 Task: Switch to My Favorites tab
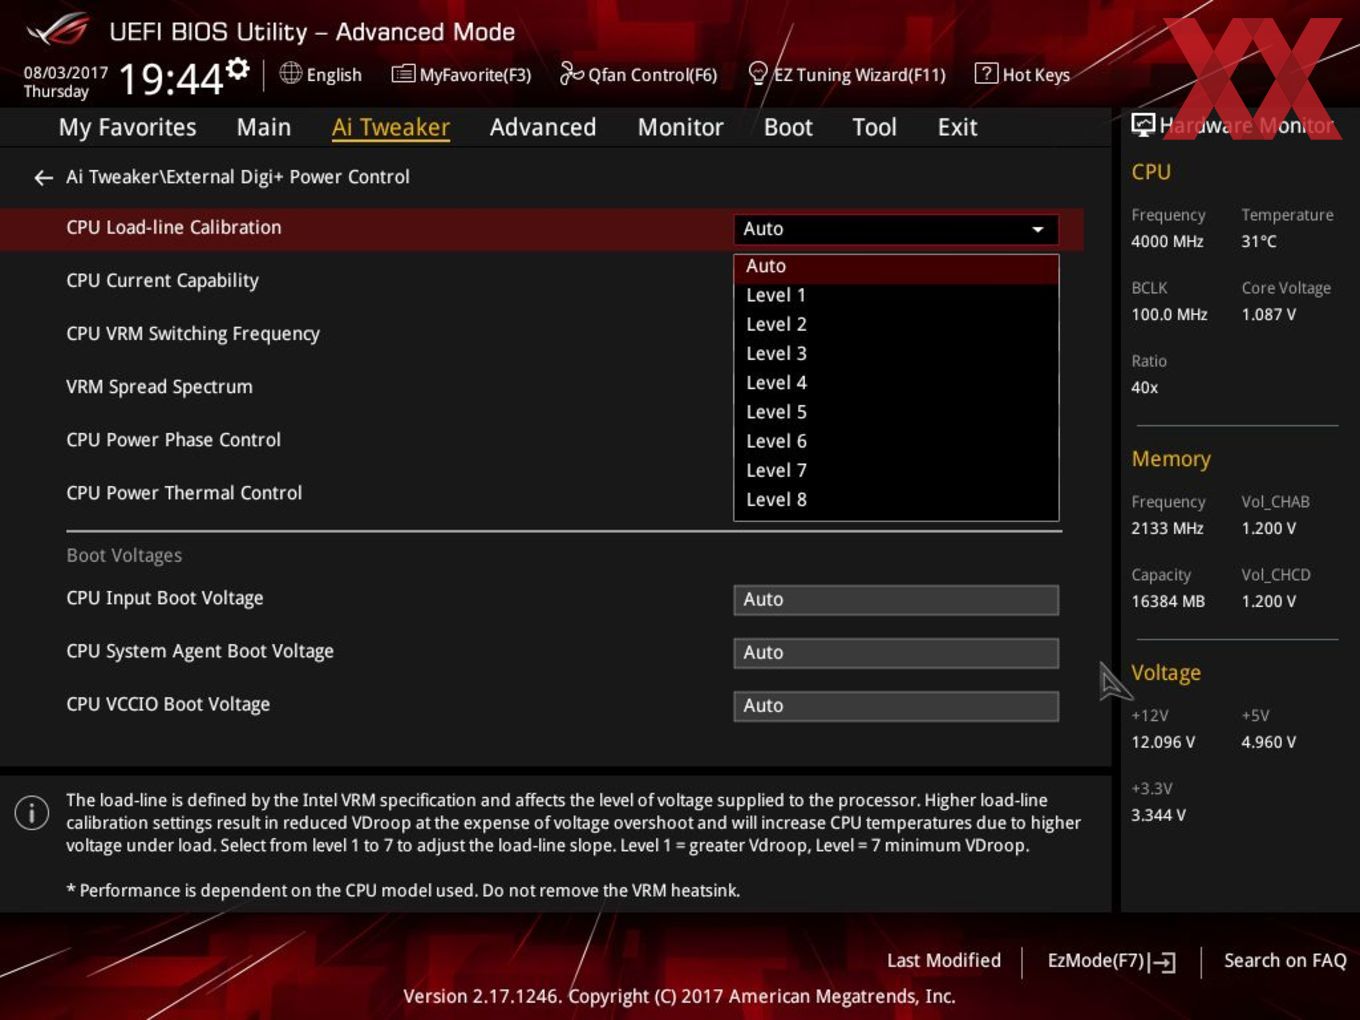coord(127,127)
